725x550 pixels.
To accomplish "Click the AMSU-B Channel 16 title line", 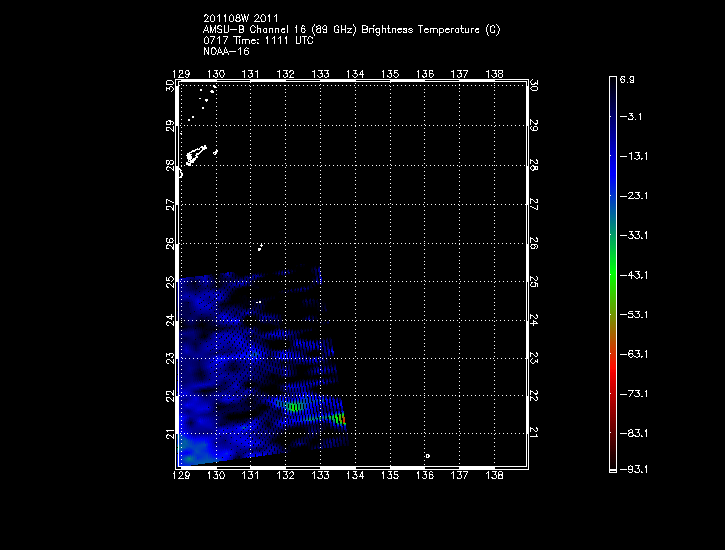I will (x=351, y=30).
